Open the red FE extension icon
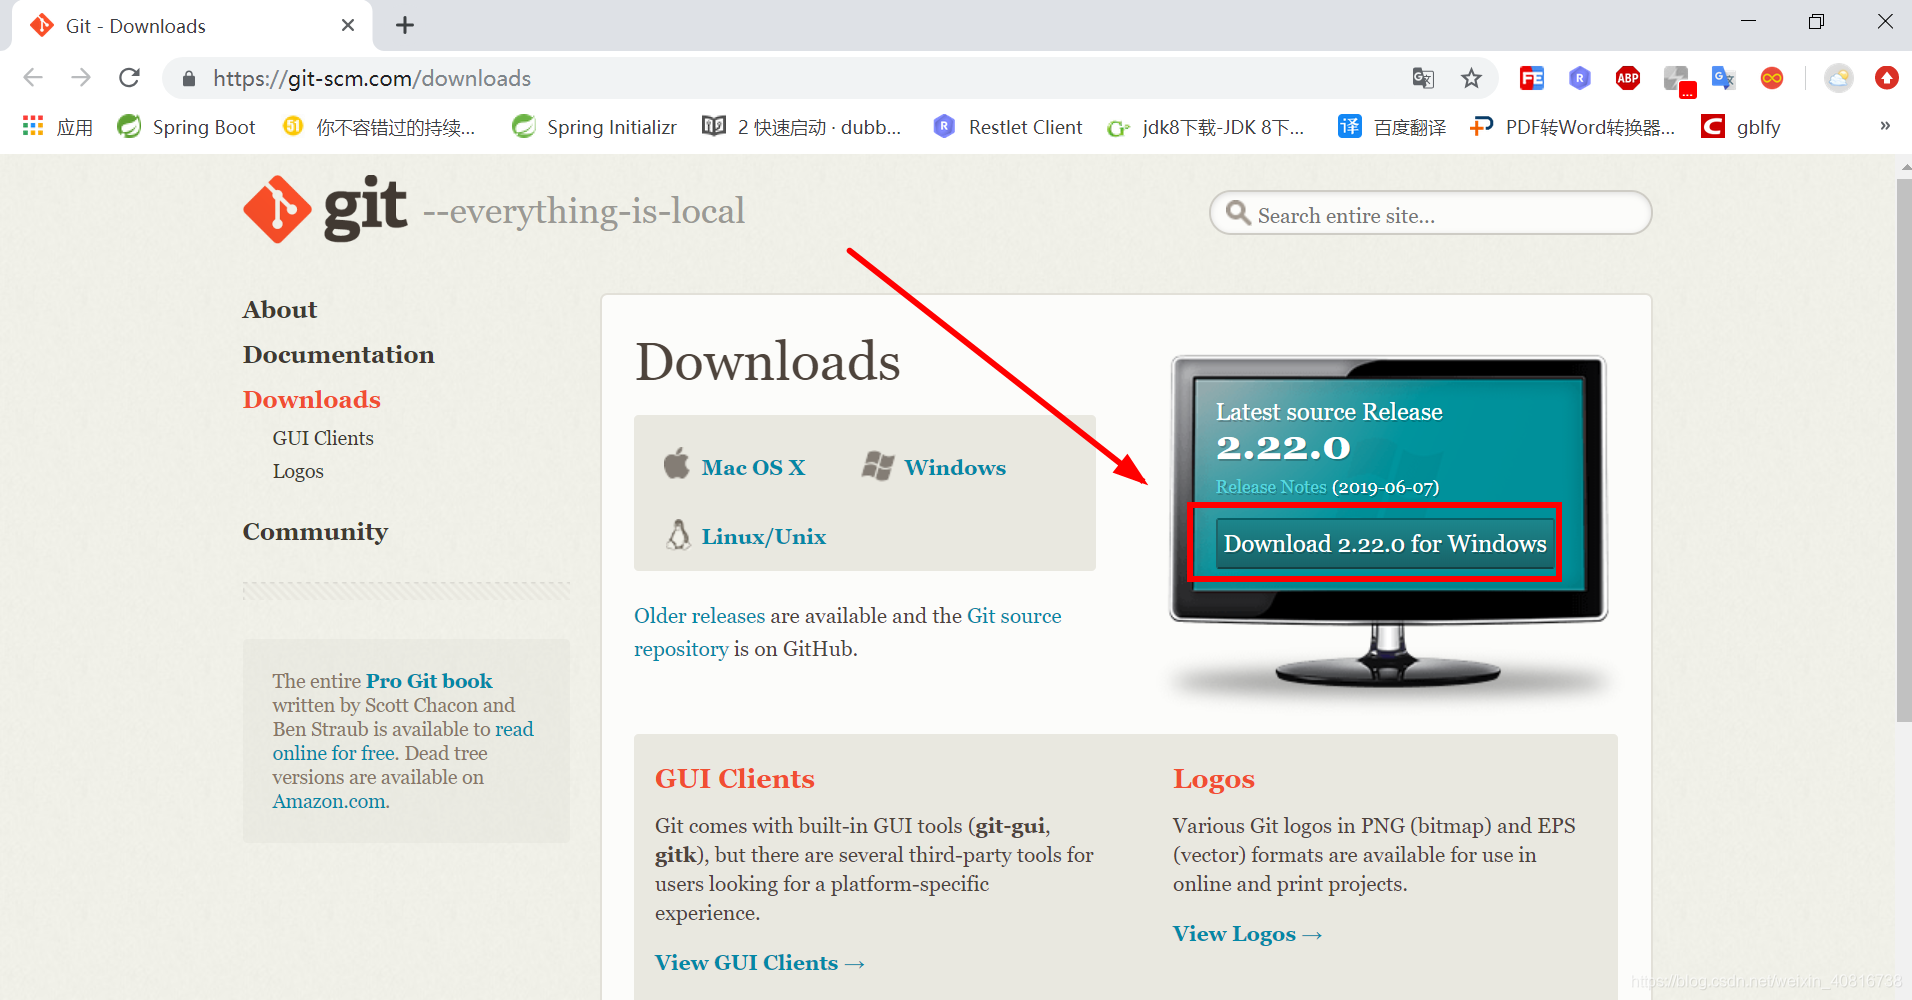The width and height of the screenshot is (1912, 1000). click(1531, 78)
